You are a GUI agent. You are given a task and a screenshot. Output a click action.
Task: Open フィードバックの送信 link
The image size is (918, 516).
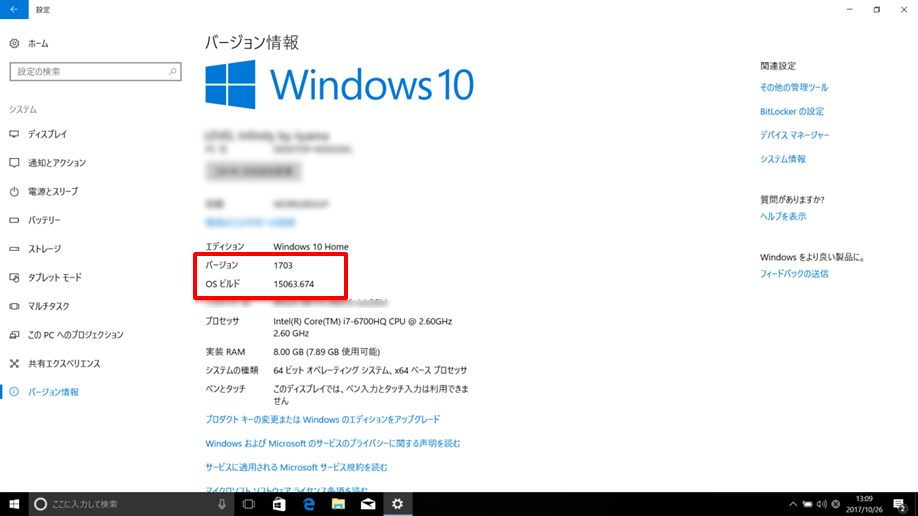click(794, 274)
